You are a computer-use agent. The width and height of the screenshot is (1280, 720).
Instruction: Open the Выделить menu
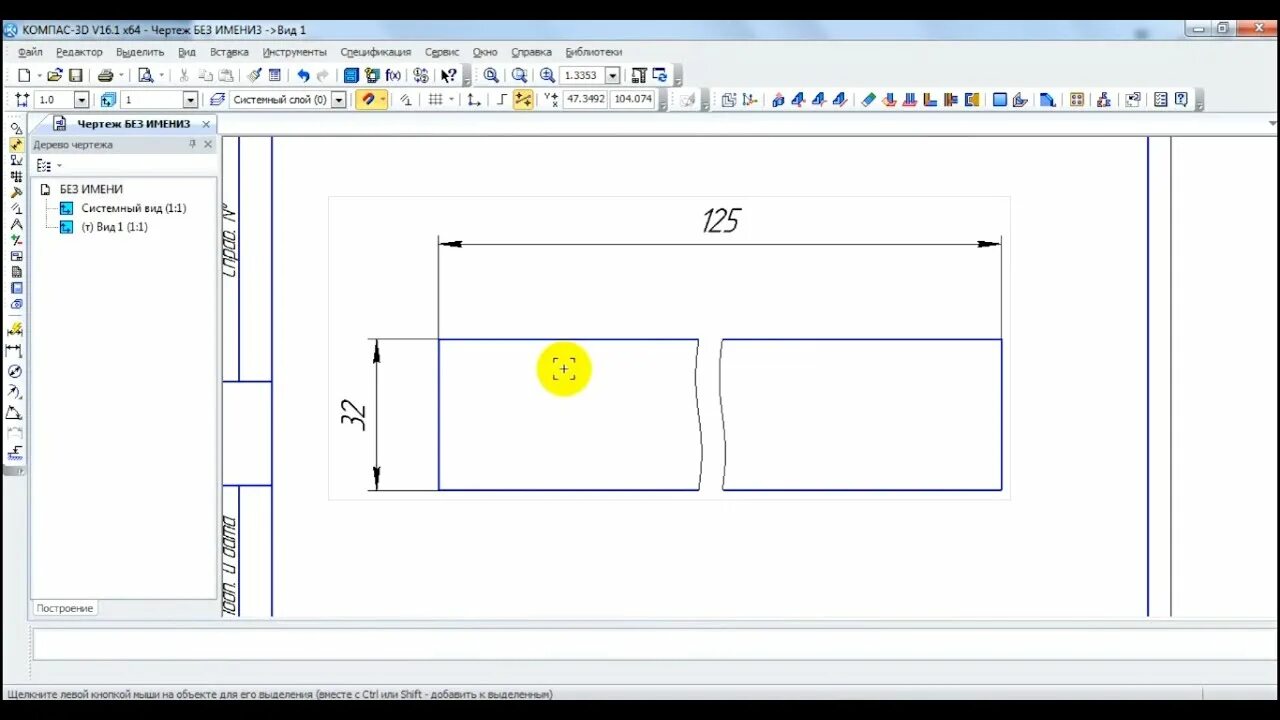[x=140, y=52]
